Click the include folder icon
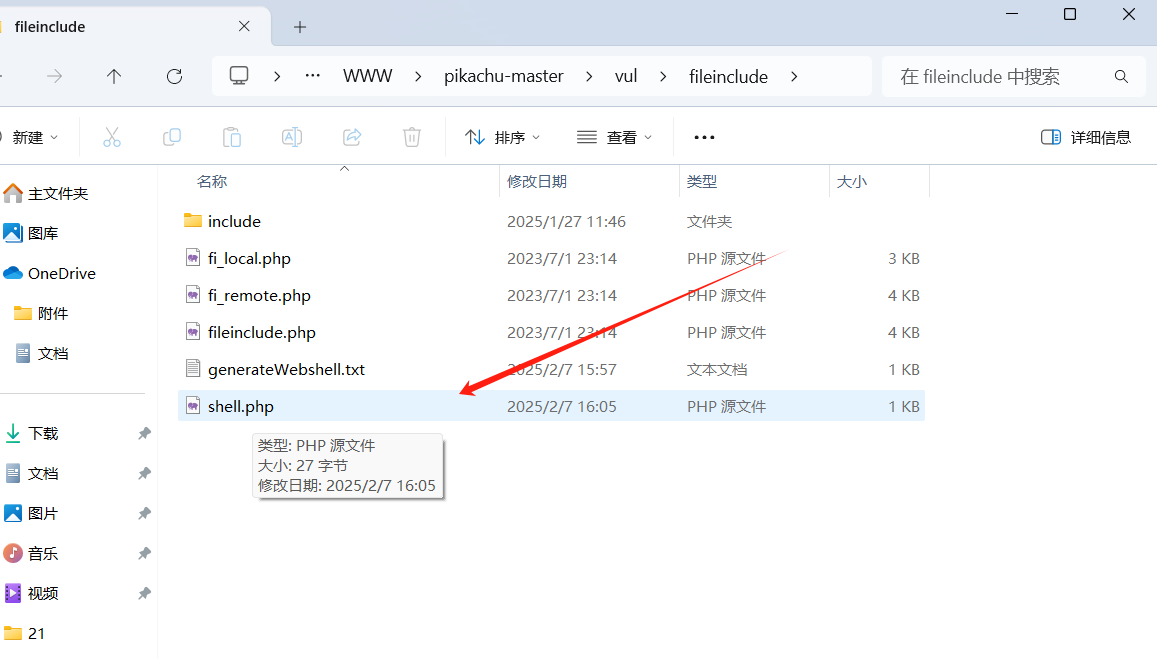1157x659 pixels. [x=193, y=221]
